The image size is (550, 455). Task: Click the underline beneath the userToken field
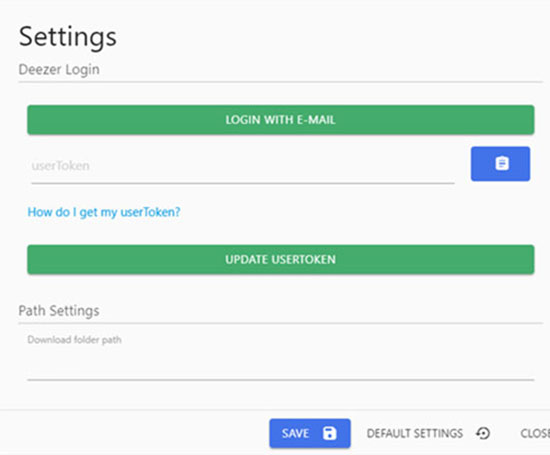coord(243,183)
